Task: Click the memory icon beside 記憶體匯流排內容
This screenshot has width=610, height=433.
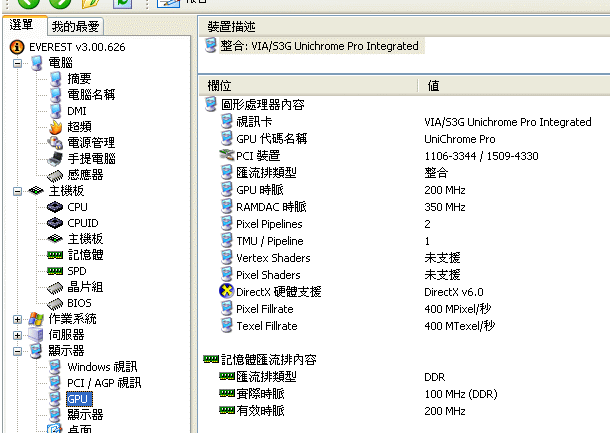Action: [211, 359]
